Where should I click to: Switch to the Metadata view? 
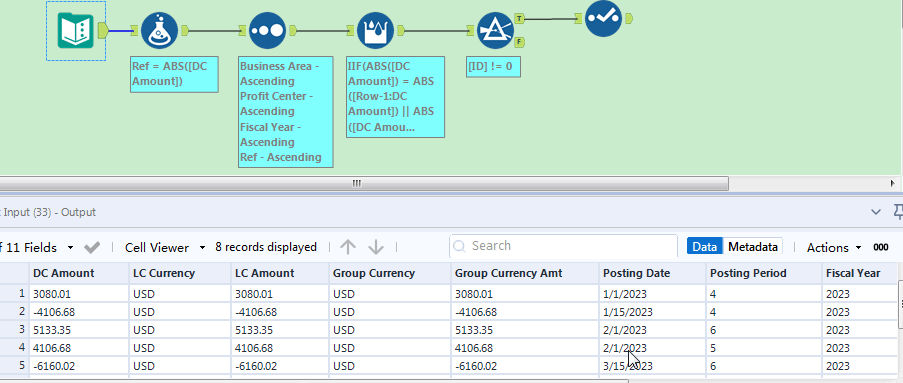752,247
